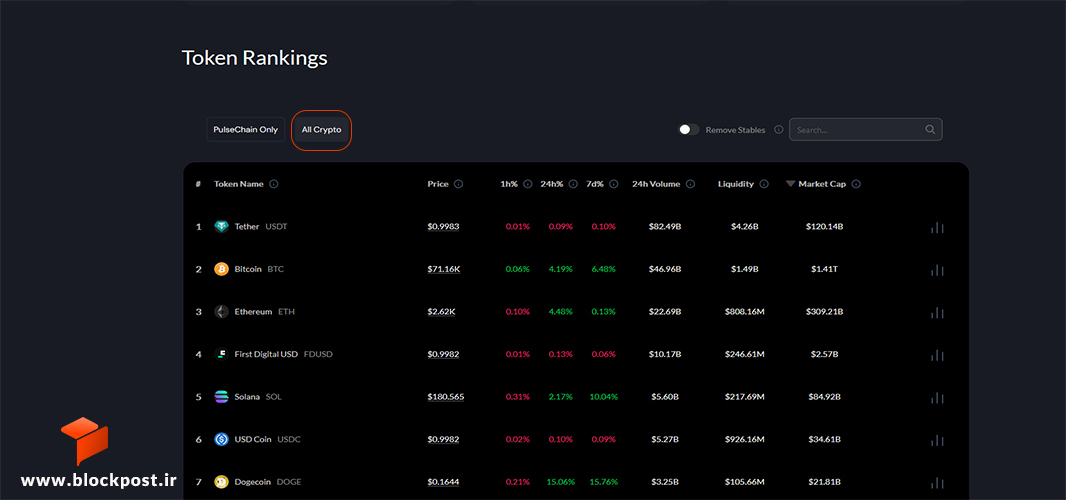1066x500 pixels.
Task: Open the chart icon for Tether row
Action: click(x=938, y=227)
